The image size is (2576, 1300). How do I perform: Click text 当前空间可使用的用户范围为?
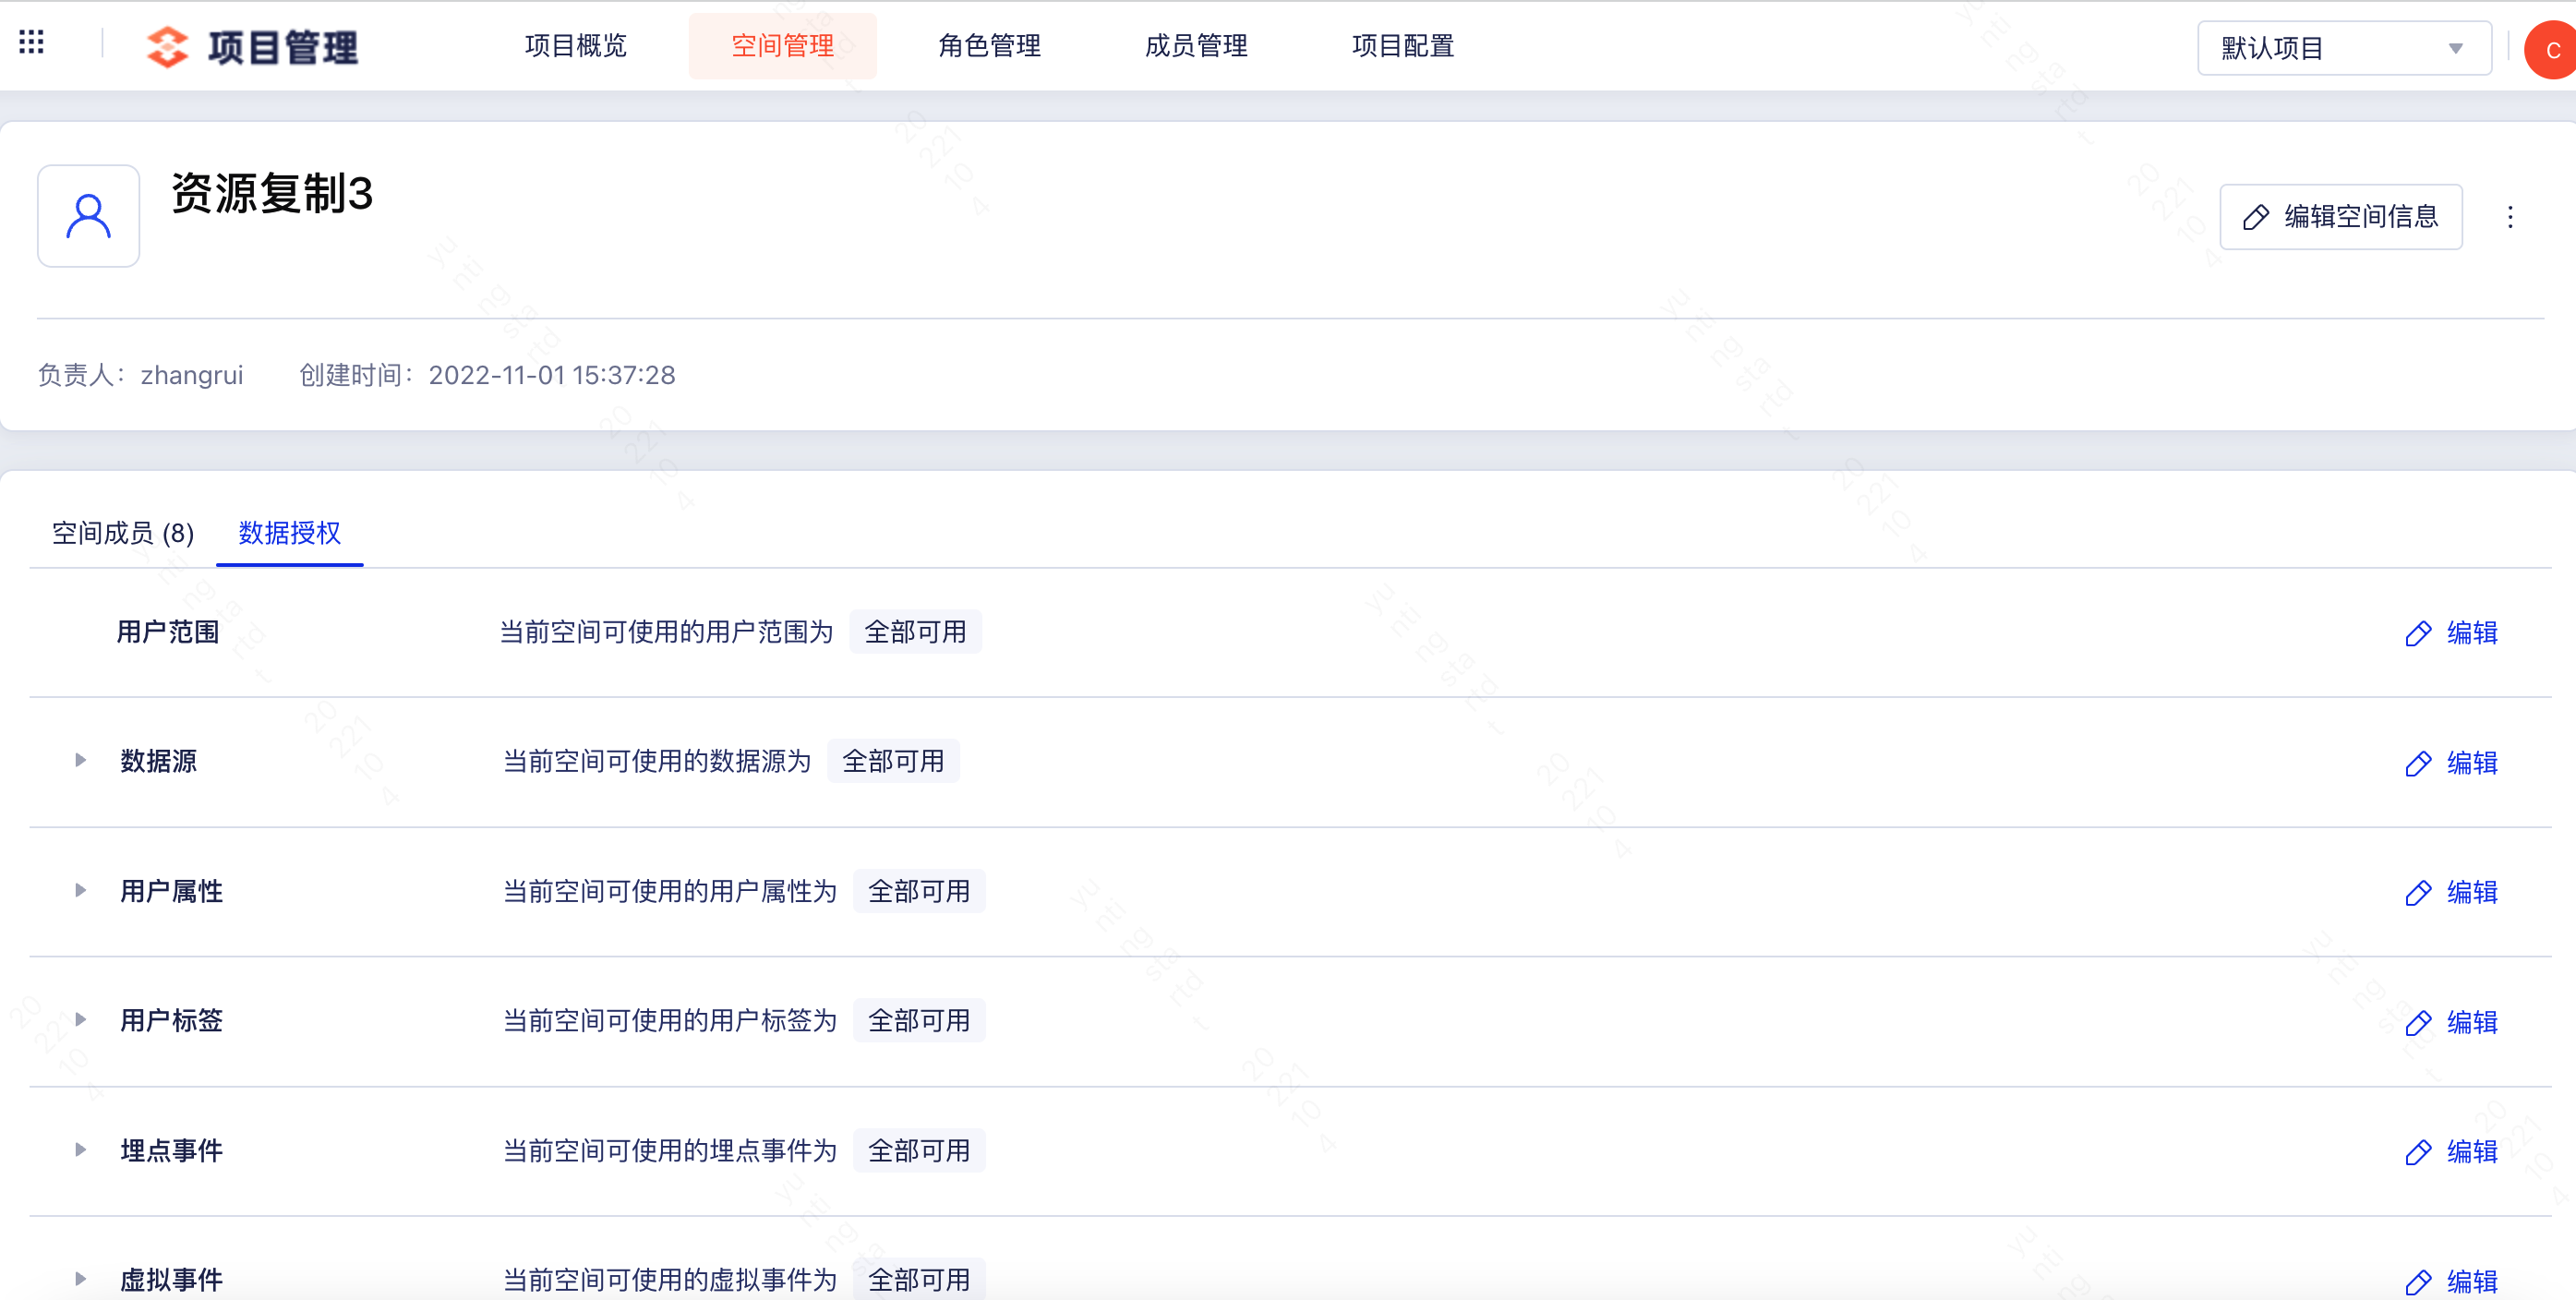tap(666, 632)
